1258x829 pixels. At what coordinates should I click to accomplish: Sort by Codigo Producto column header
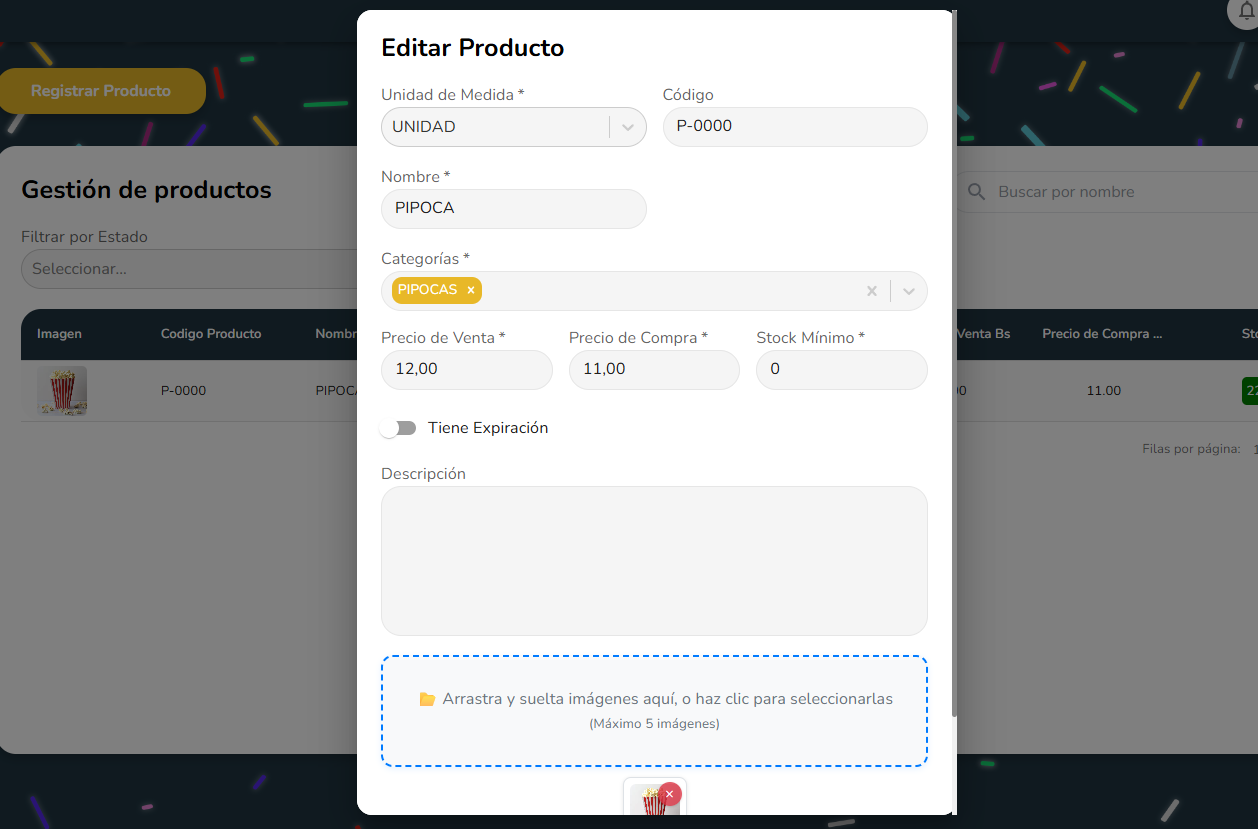pyautogui.click(x=211, y=334)
